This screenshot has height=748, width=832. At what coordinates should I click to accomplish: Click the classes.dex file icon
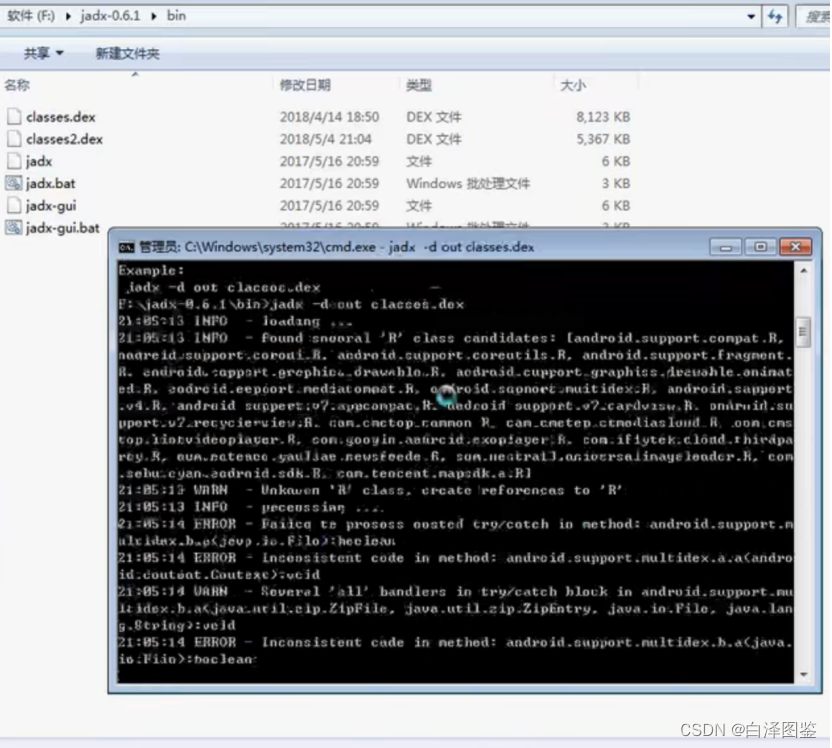point(14,117)
